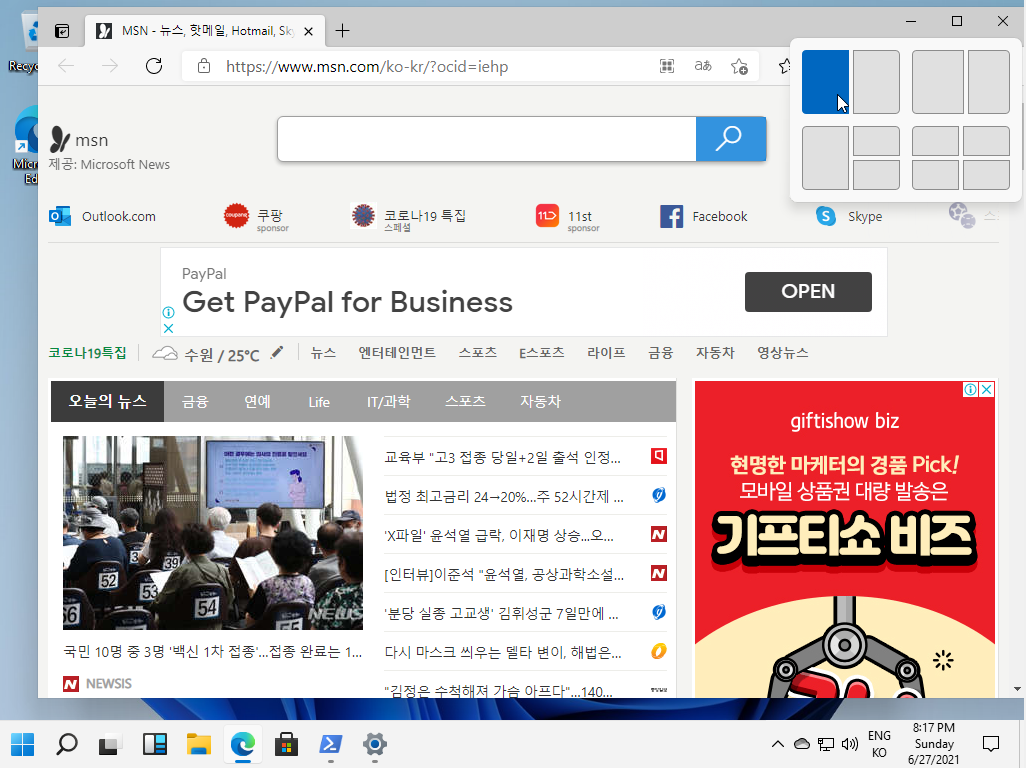Select the 금융 news tab

point(195,402)
